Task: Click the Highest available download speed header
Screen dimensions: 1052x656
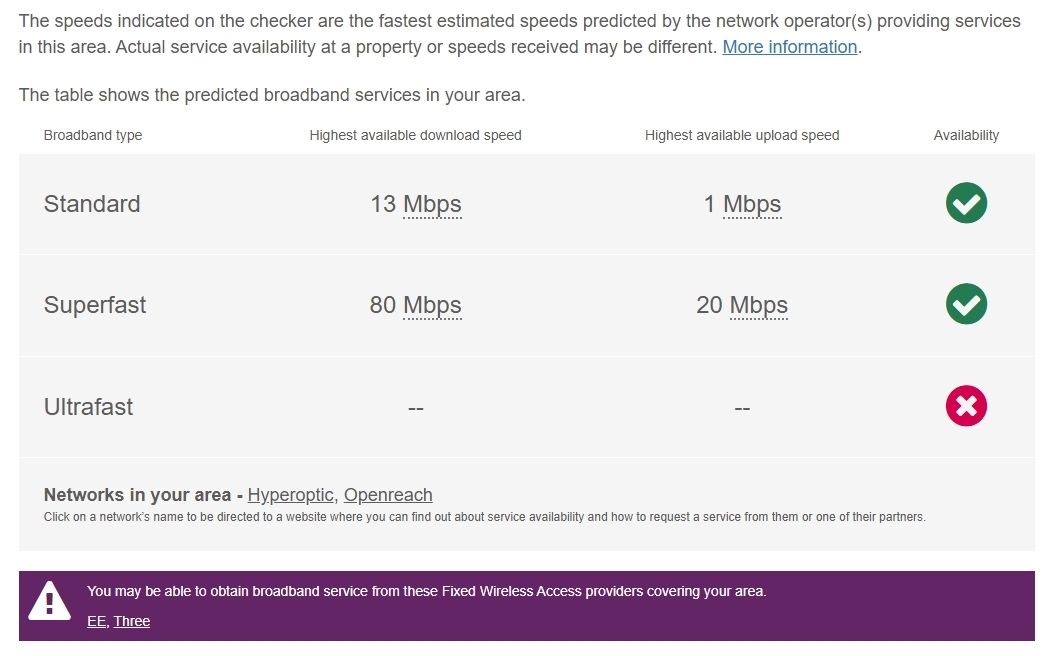Action: tap(415, 135)
